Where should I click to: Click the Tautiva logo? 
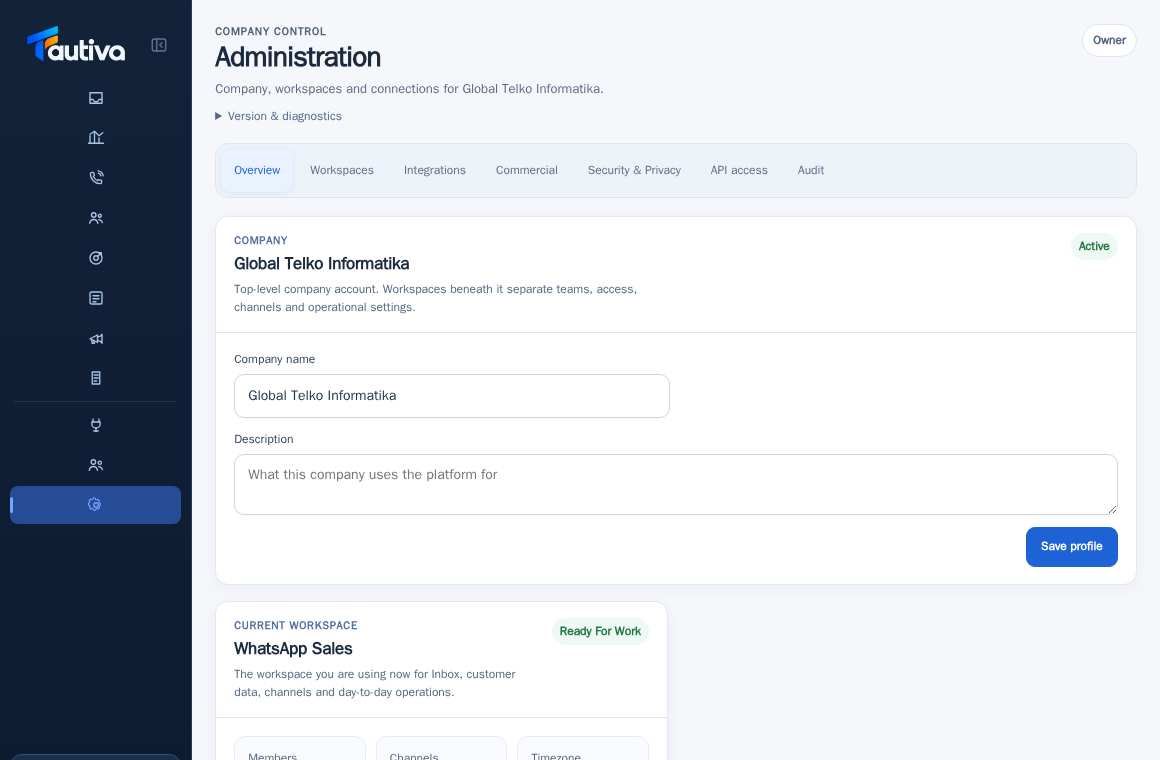coord(76,44)
